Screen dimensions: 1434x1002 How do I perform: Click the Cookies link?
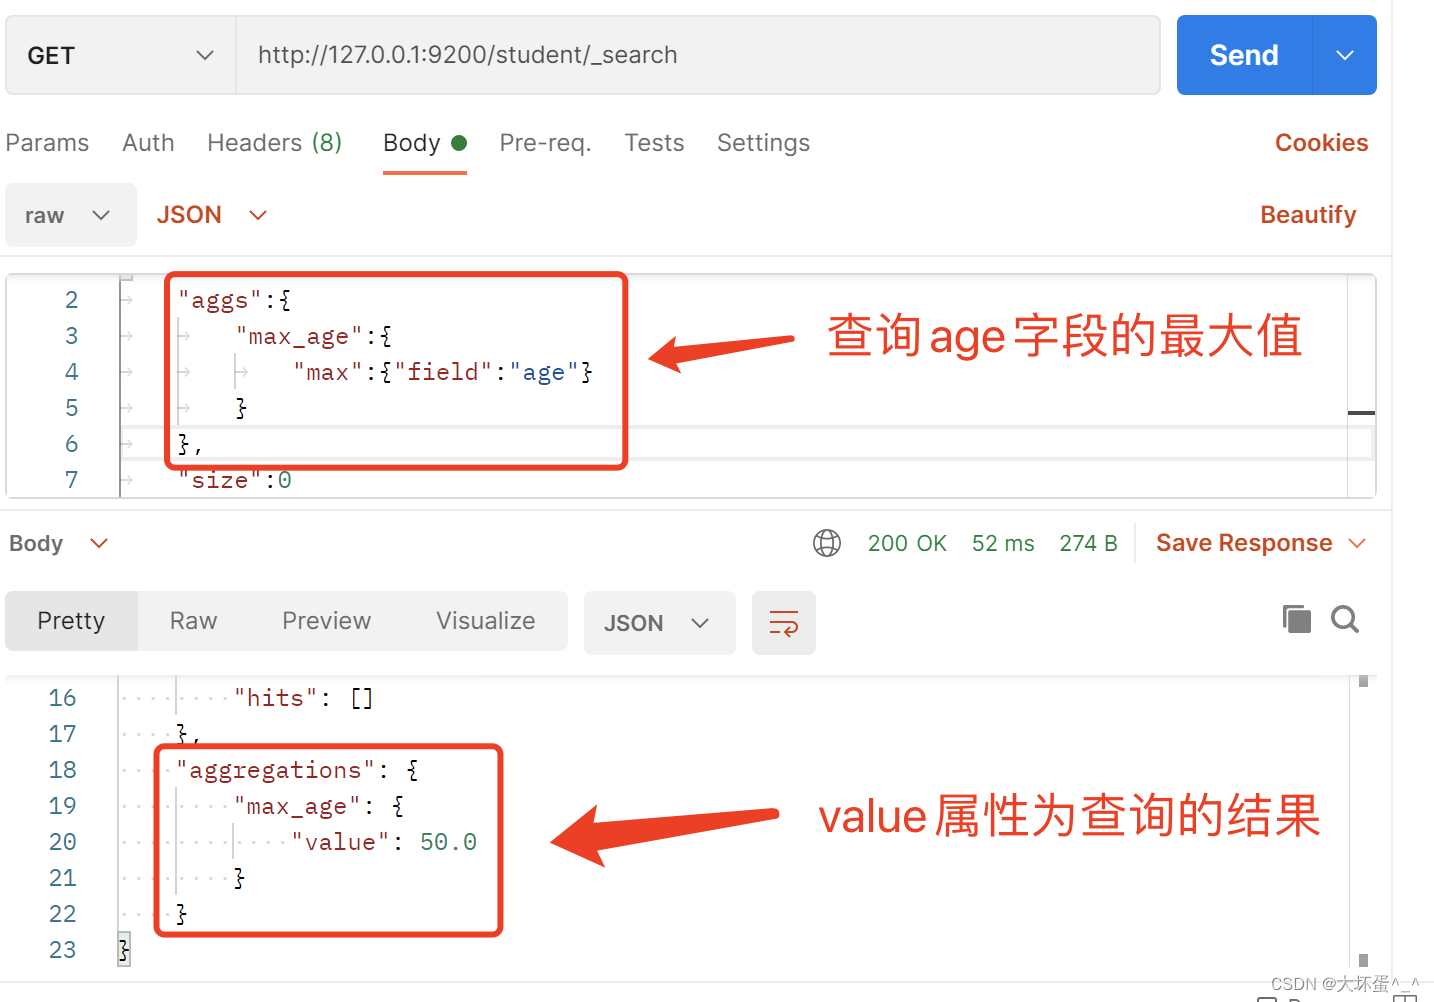tap(1321, 143)
